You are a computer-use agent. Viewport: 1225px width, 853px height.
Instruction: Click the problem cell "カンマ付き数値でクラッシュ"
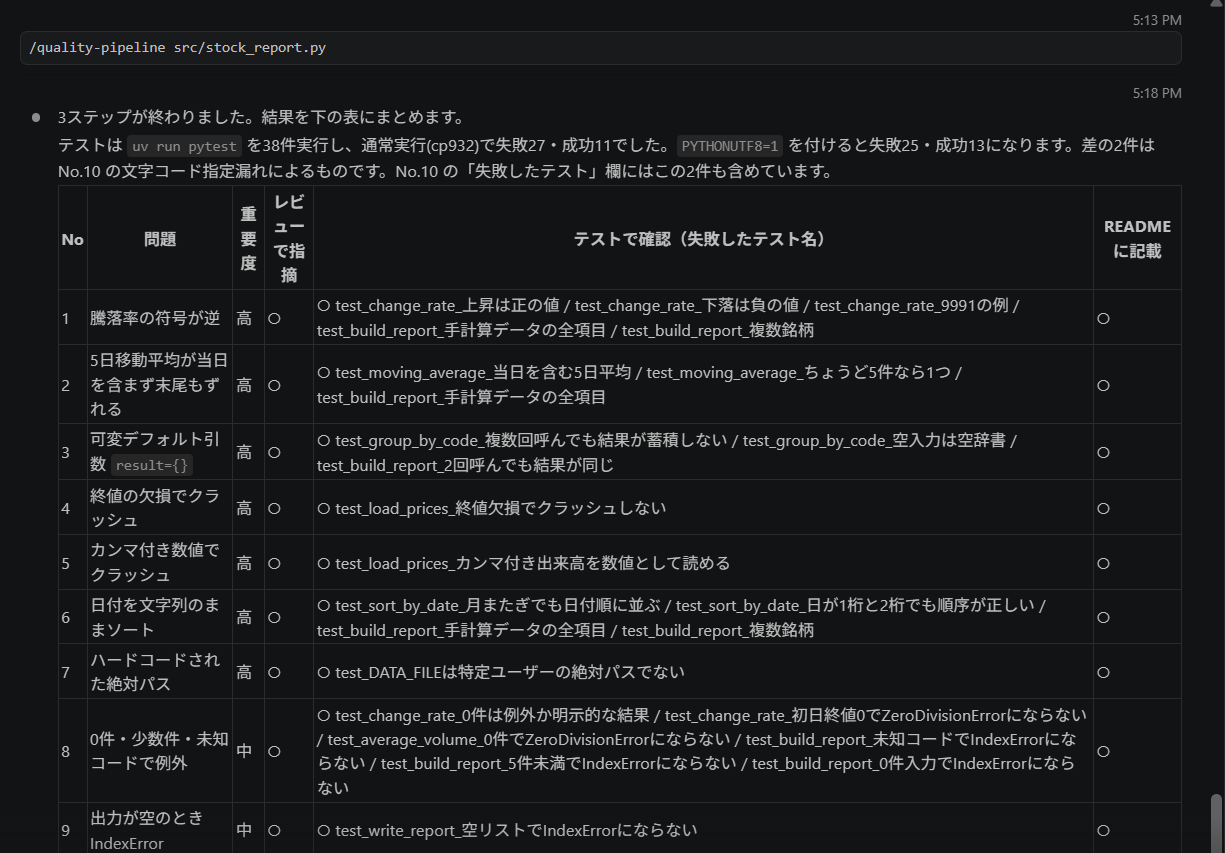(160, 563)
